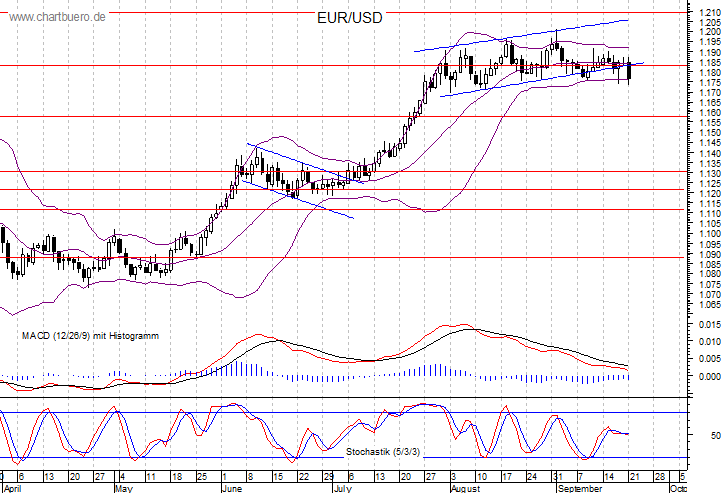This screenshot has height=493, width=723.
Task: Click the August month label
Action: pos(467,489)
